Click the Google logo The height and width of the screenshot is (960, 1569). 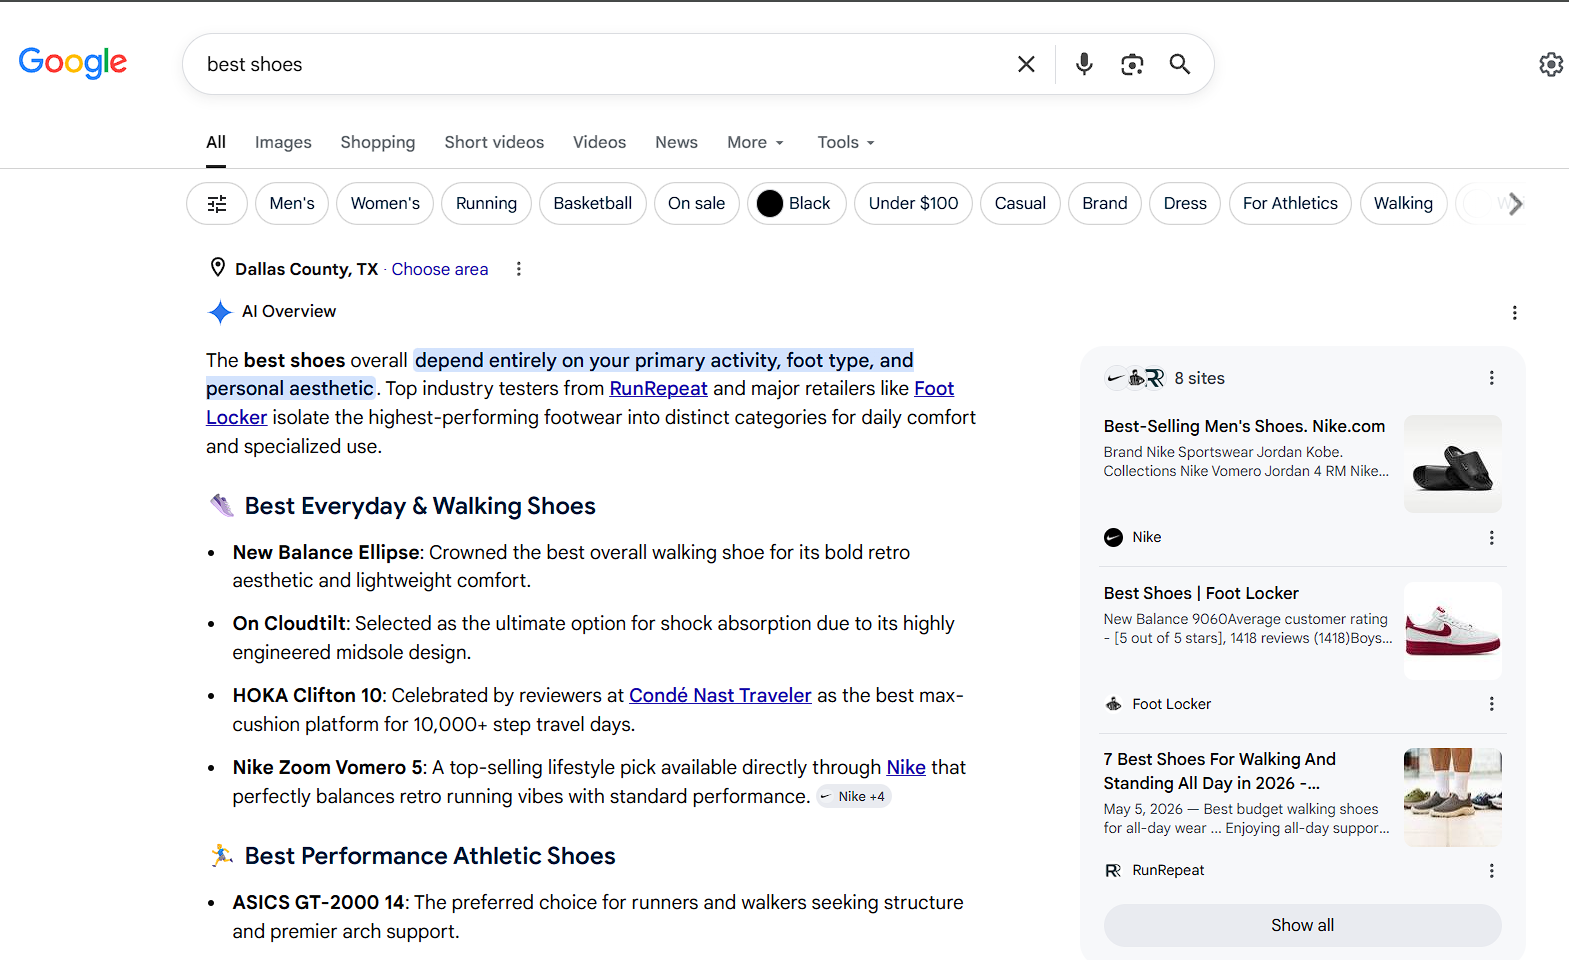coord(73,63)
